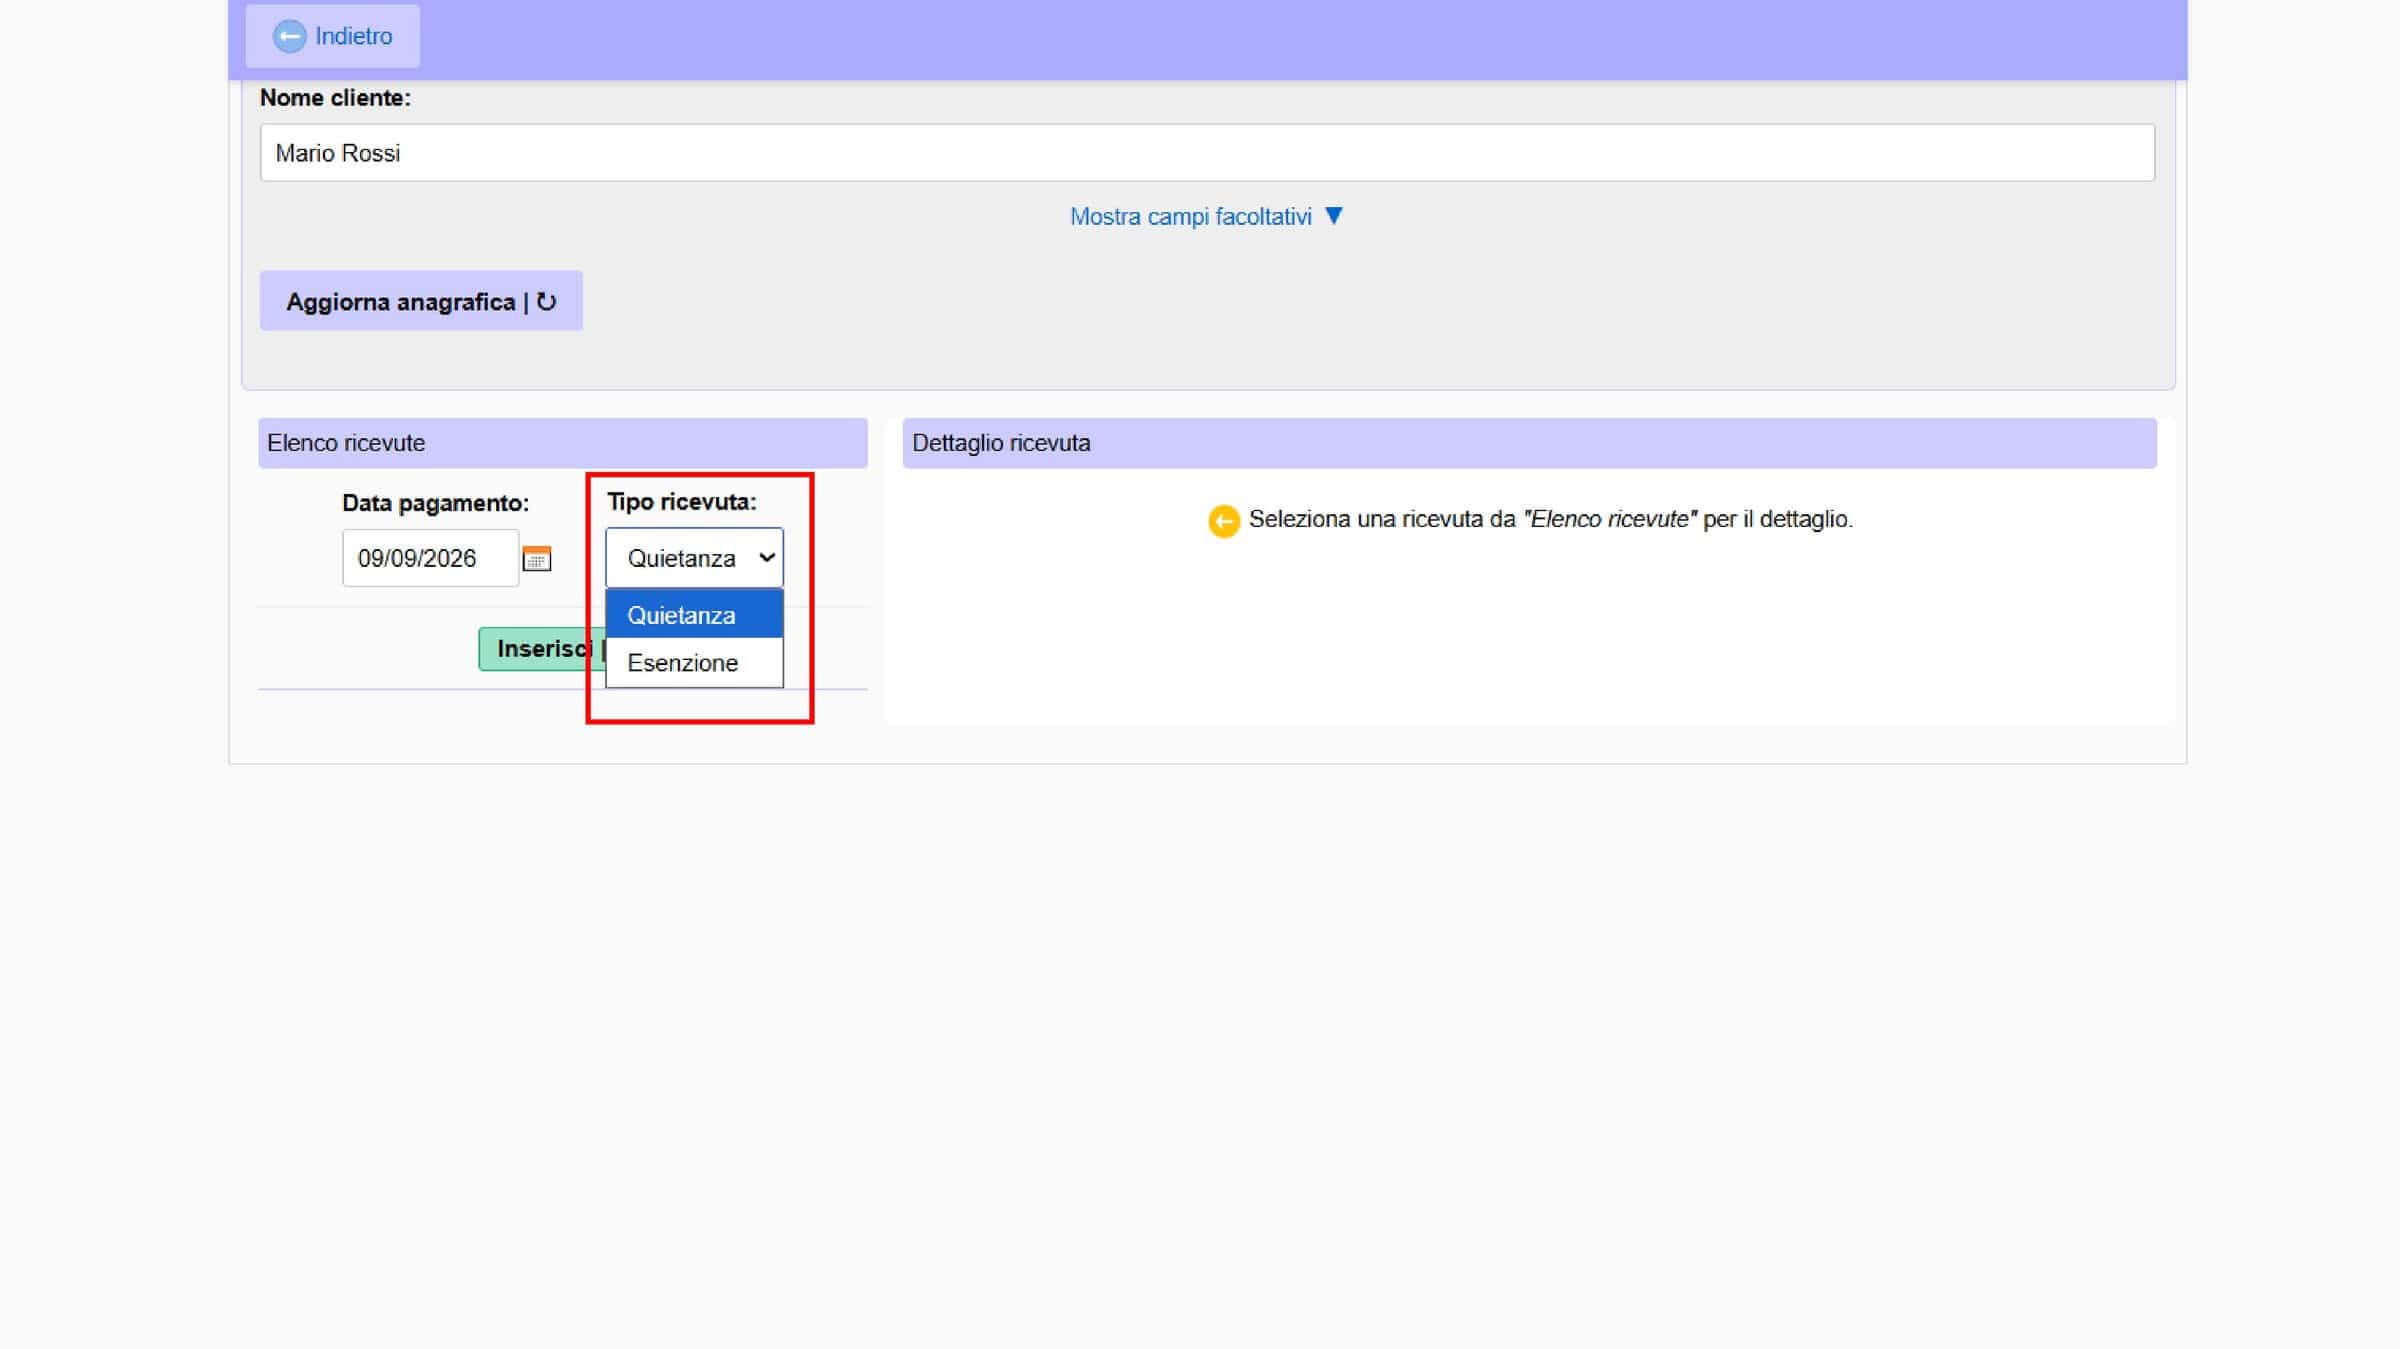Click the Dettaglio ricevuta header

pos(1529,443)
